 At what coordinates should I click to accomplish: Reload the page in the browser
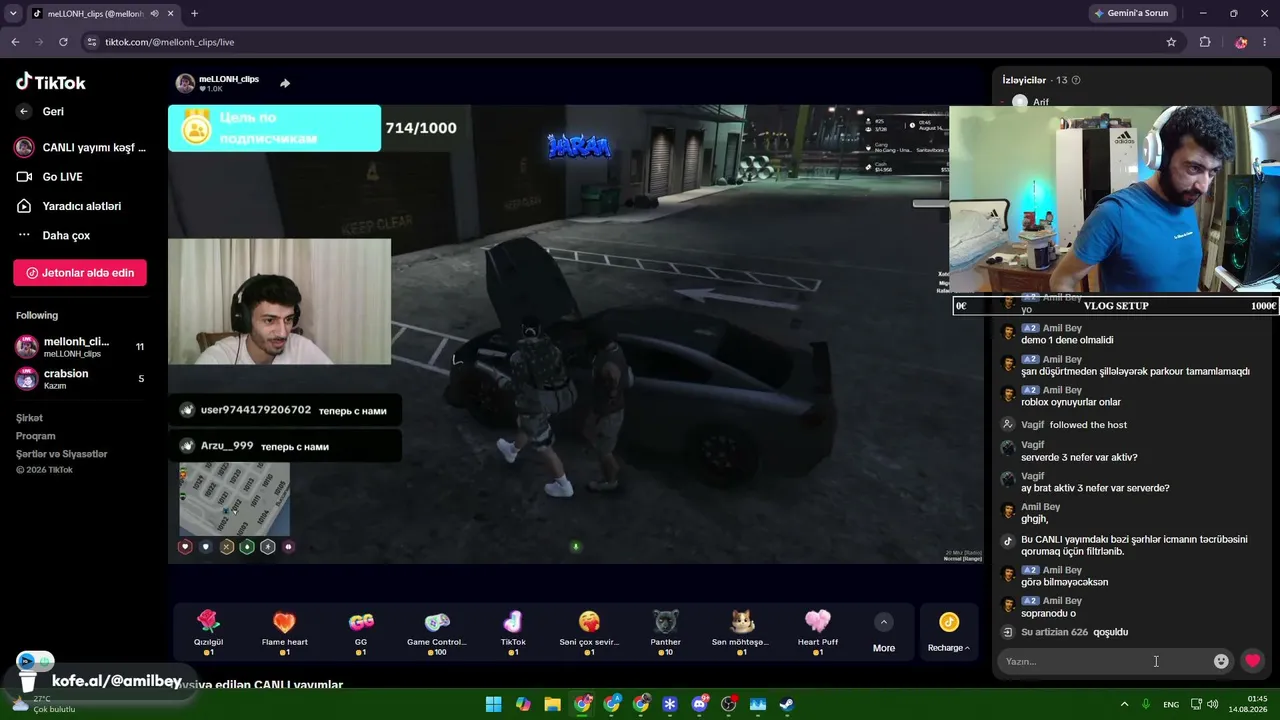pyautogui.click(x=63, y=42)
